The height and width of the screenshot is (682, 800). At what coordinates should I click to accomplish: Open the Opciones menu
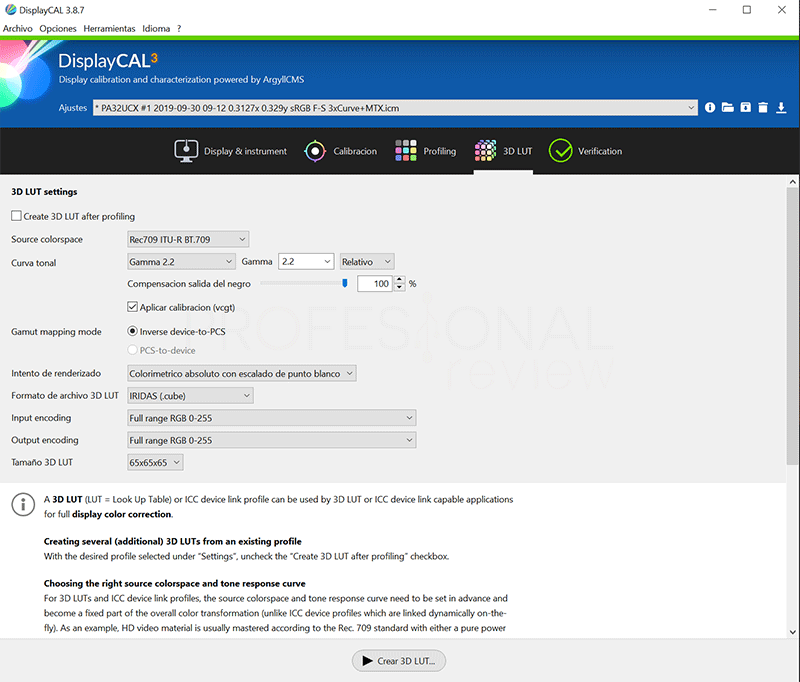tap(58, 29)
